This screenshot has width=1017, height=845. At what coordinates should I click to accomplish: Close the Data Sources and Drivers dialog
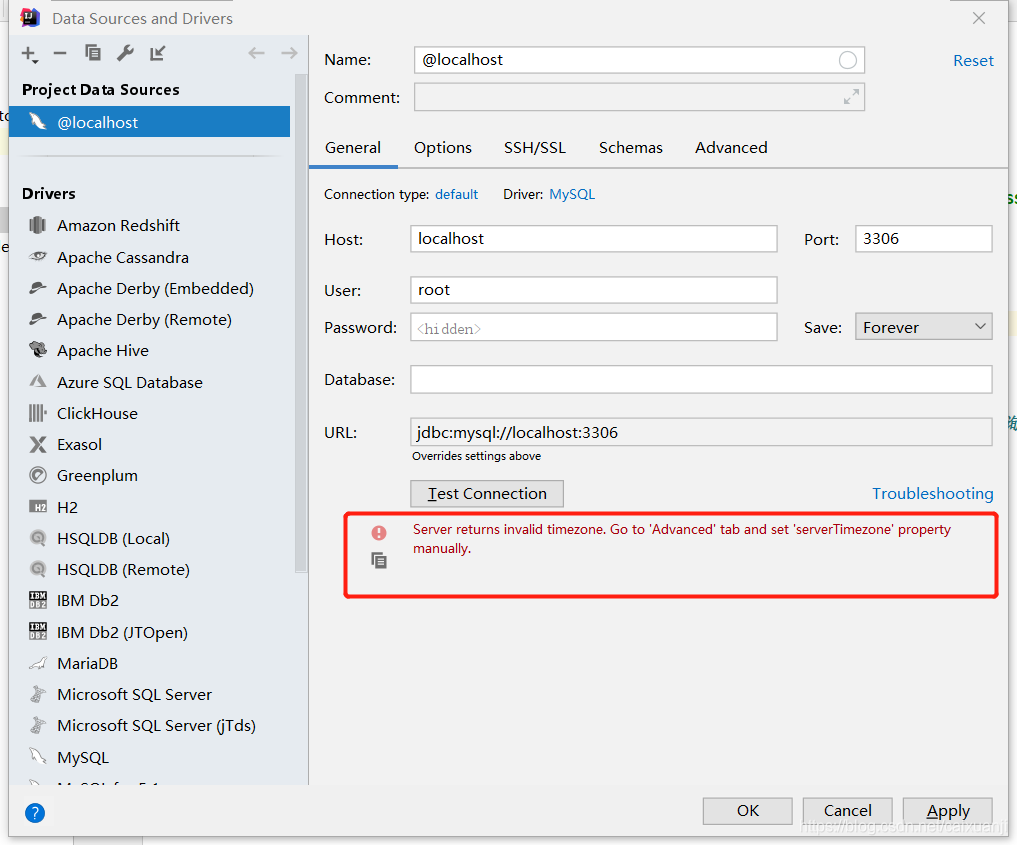coord(979,18)
